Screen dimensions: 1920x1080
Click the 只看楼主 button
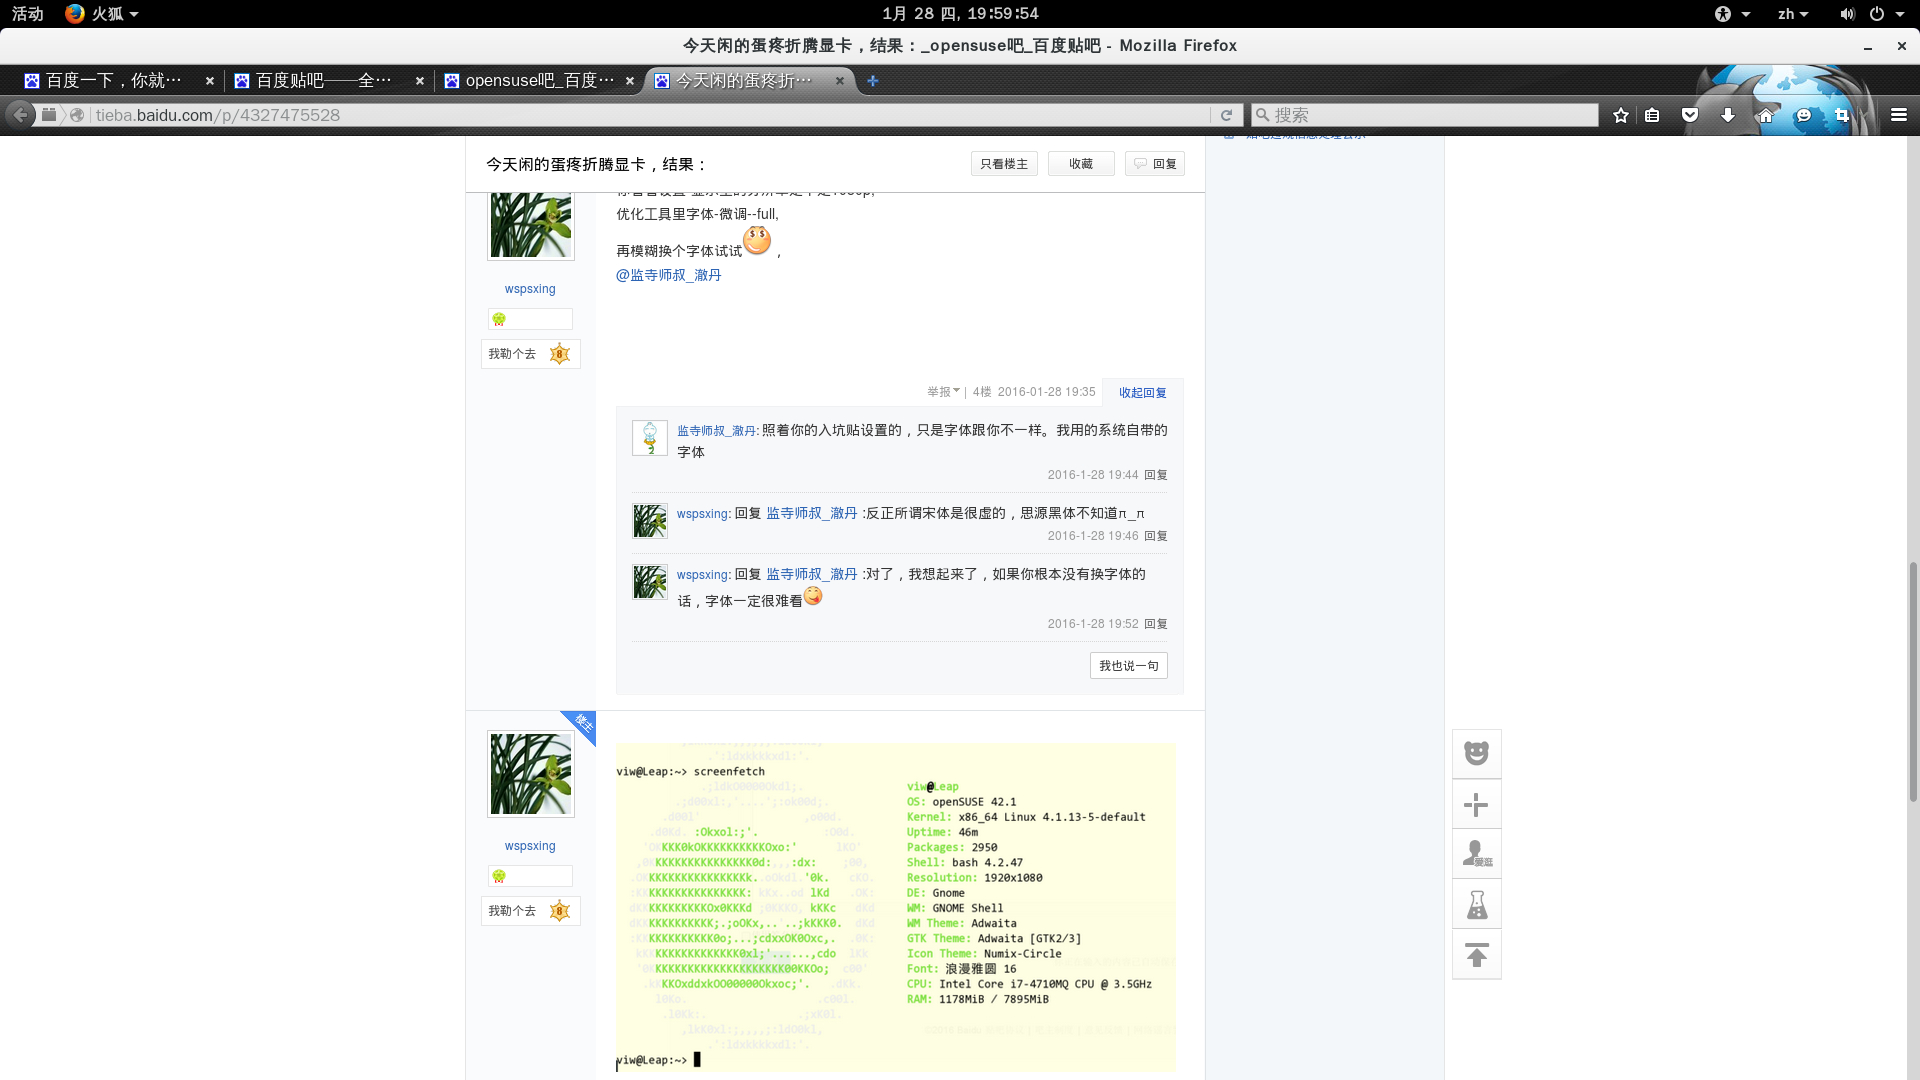1004,164
